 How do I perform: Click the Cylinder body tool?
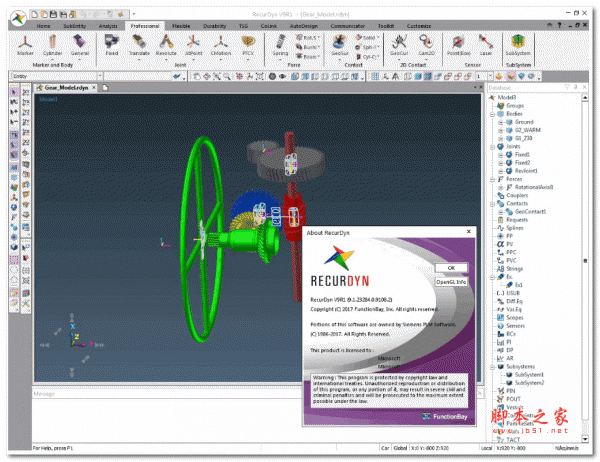coord(51,44)
